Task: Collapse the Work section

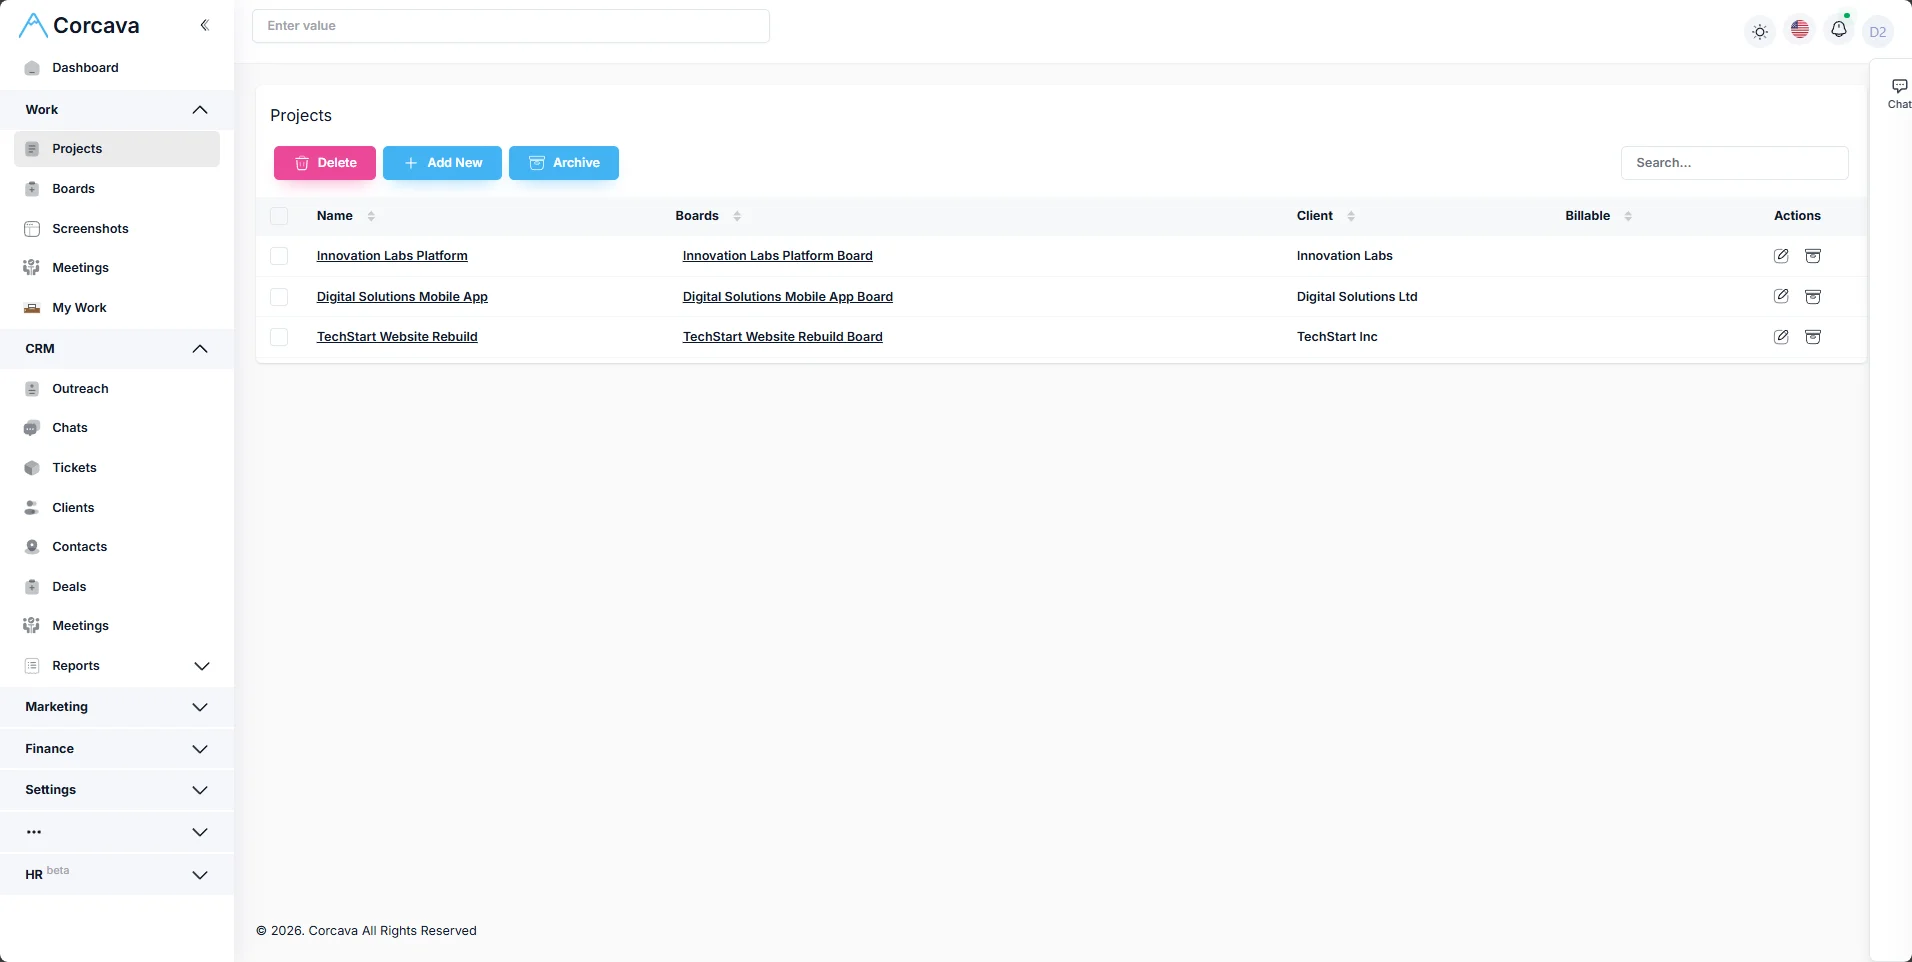Action: click(x=199, y=110)
